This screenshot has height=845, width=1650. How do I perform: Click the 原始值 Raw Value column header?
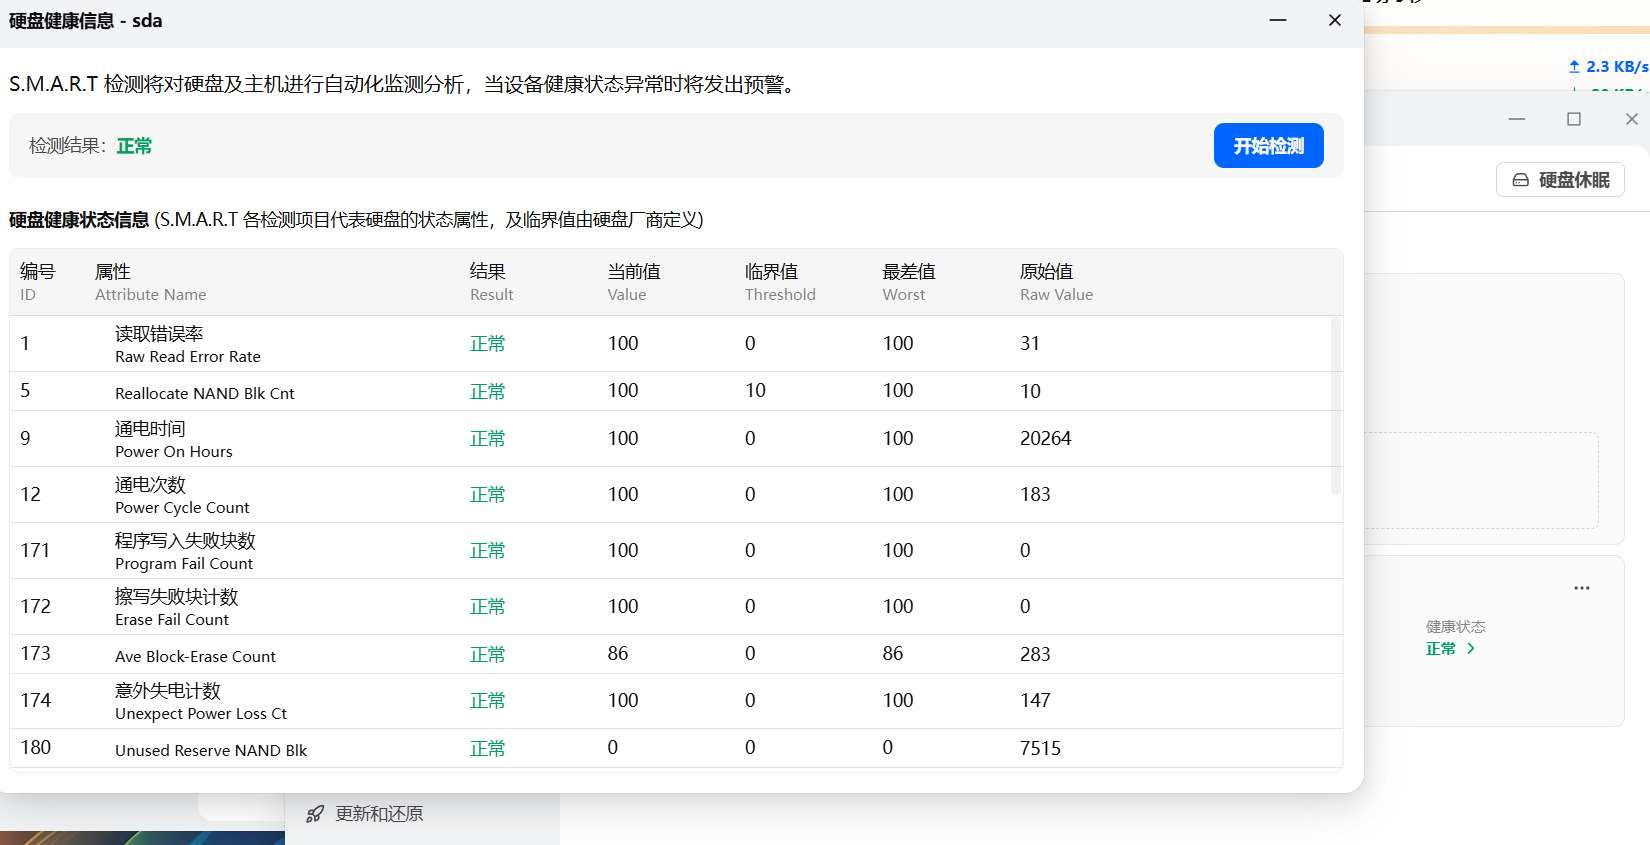click(x=1056, y=282)
